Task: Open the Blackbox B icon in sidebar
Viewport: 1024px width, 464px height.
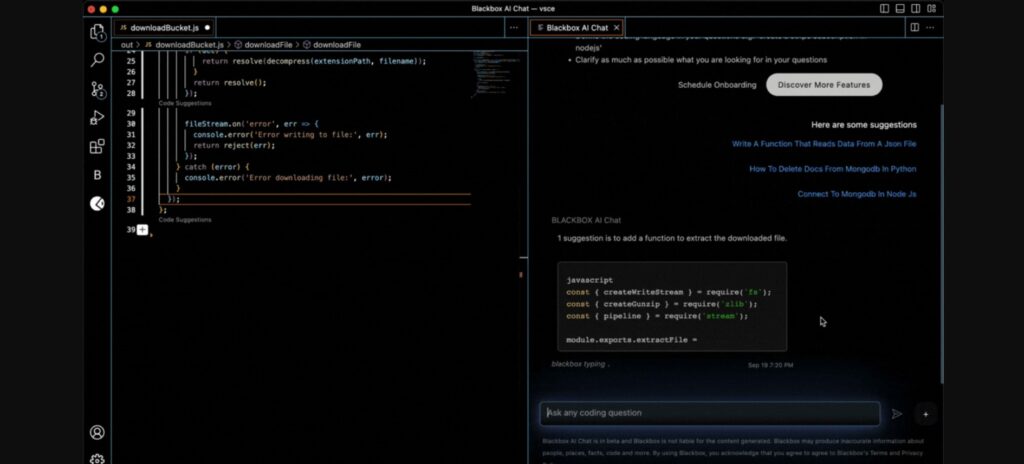Action: [97, 175]
